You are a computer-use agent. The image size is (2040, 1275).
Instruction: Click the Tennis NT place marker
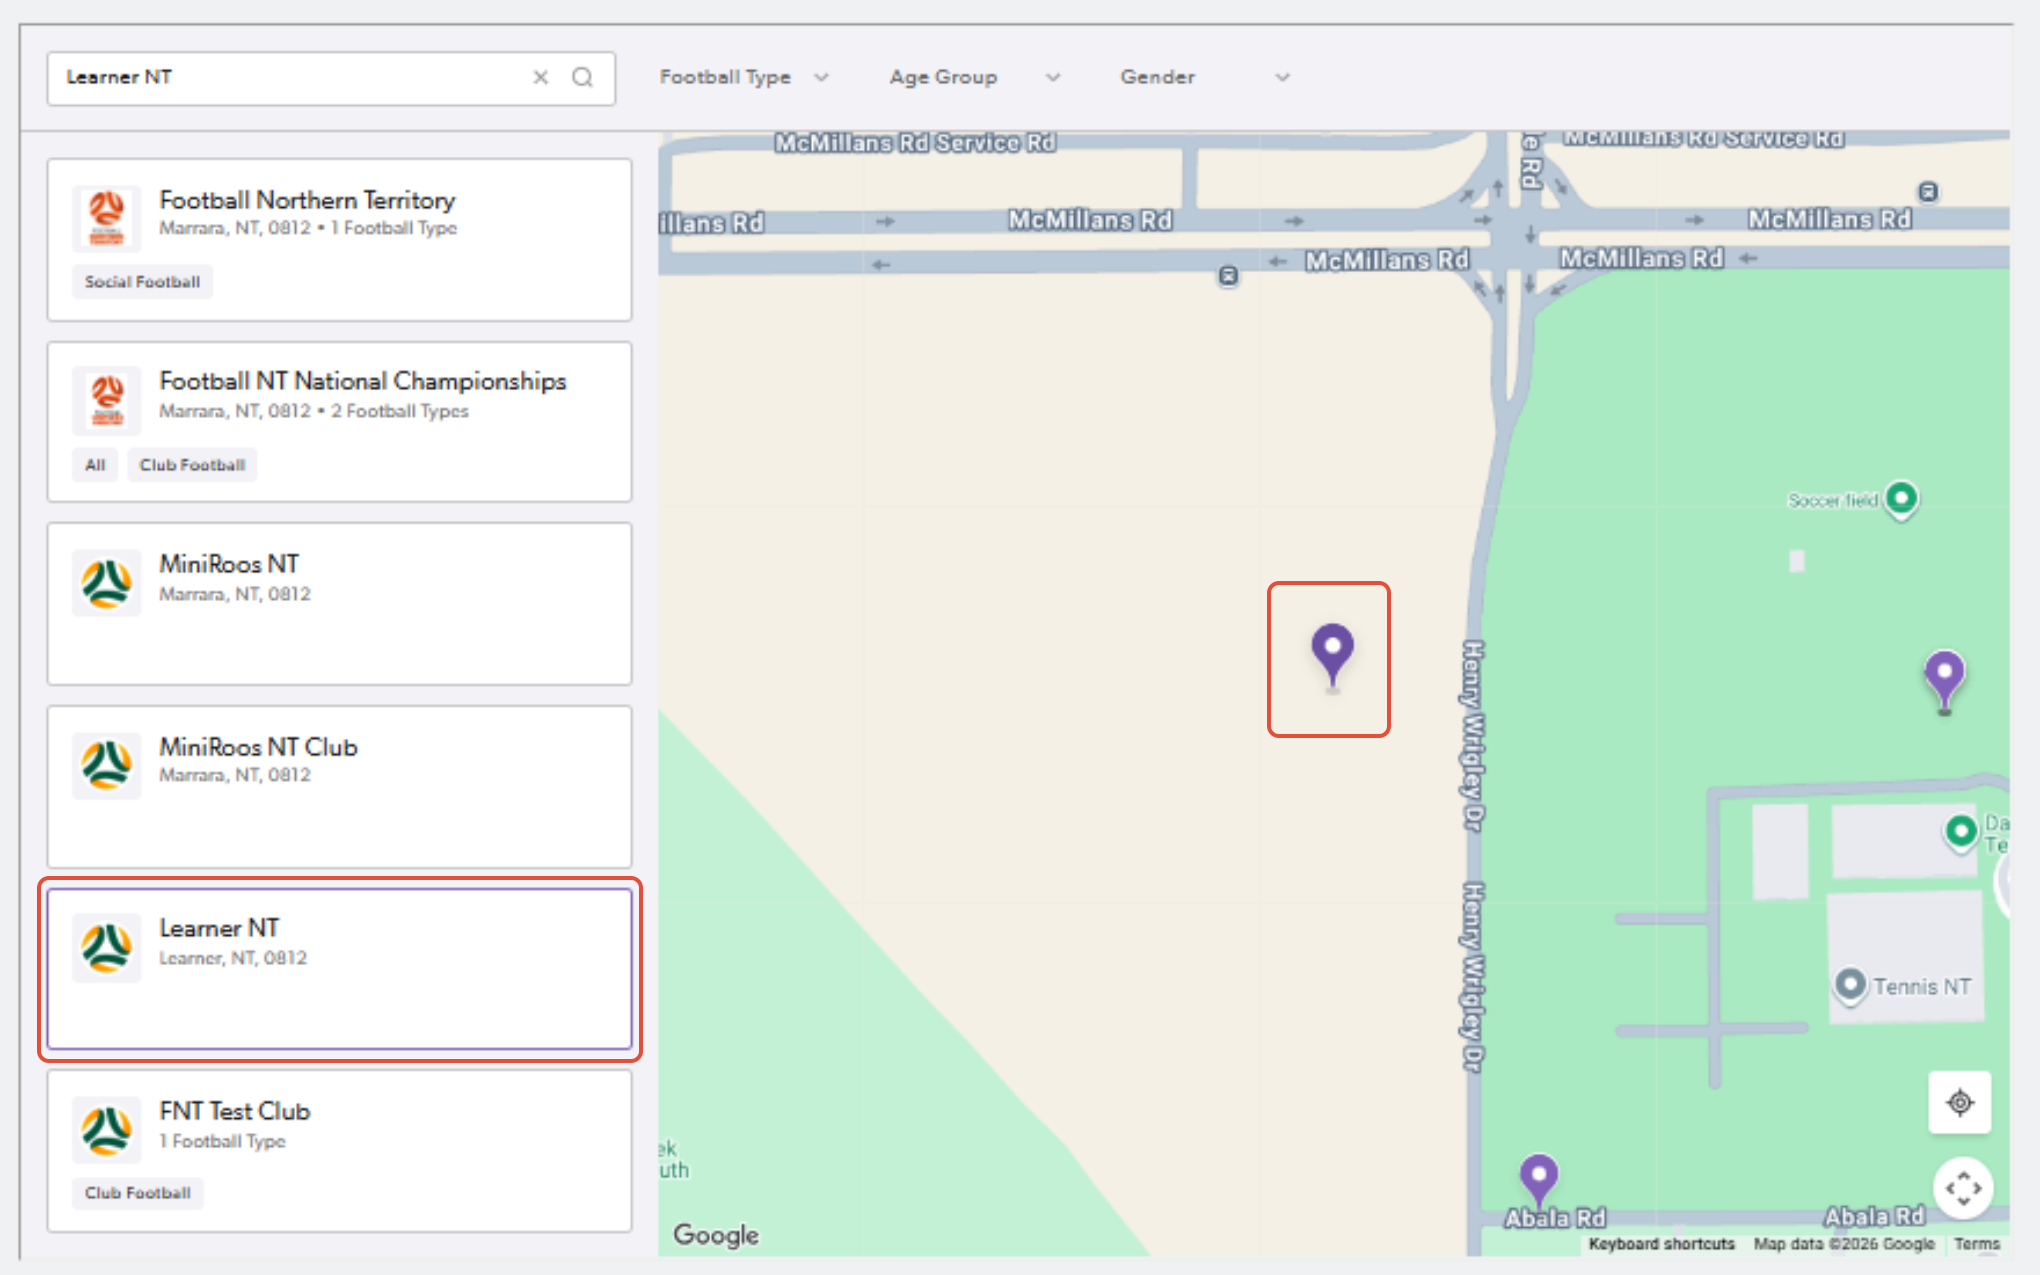[x=1850, y=985]
